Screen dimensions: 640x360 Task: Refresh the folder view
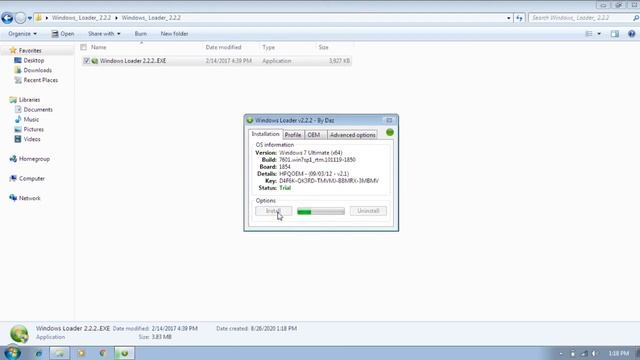tap(519, 18)
